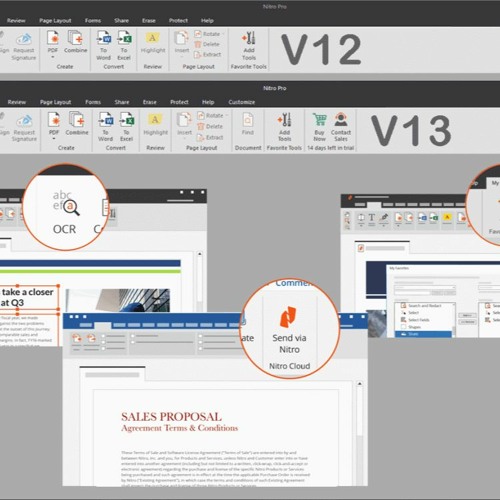
Task: Expand Insert dropdown in V12 Page Layout
Action: (182, 57)
